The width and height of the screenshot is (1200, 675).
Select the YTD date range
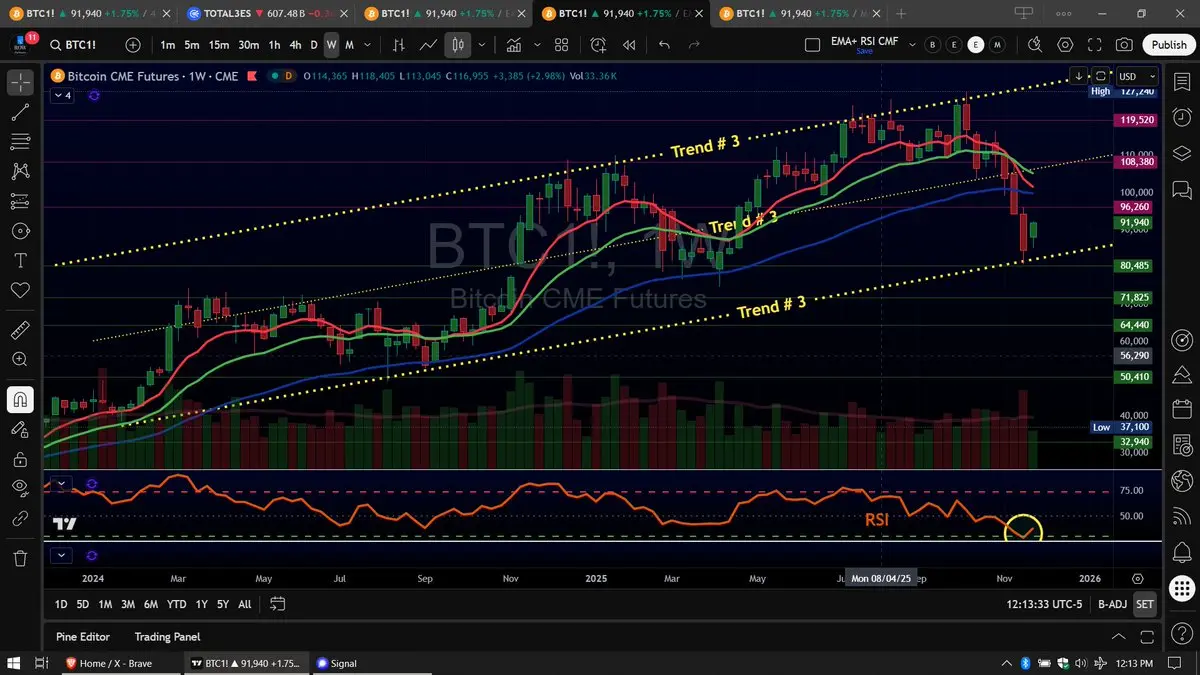click(177, 604)
